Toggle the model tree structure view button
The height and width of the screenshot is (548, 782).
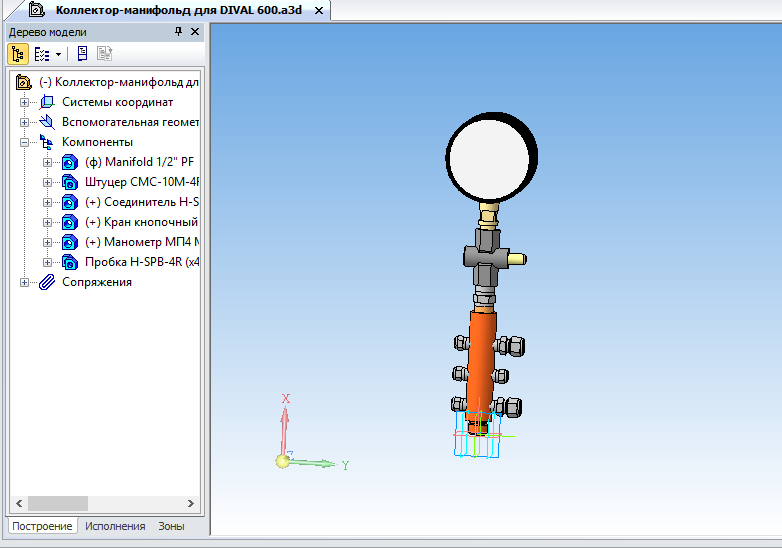click(x=18, y=54)
